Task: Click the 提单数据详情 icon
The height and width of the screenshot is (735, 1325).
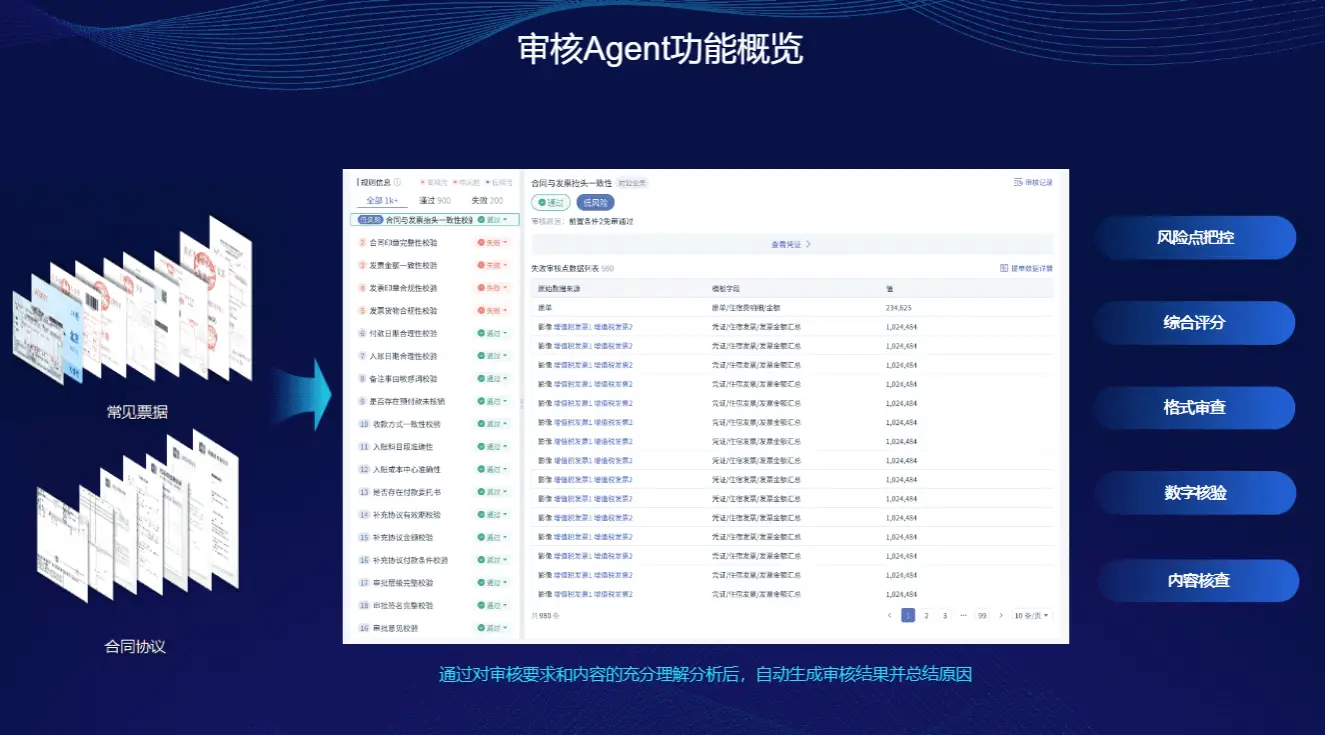Action: click(x=1004, y=268)
